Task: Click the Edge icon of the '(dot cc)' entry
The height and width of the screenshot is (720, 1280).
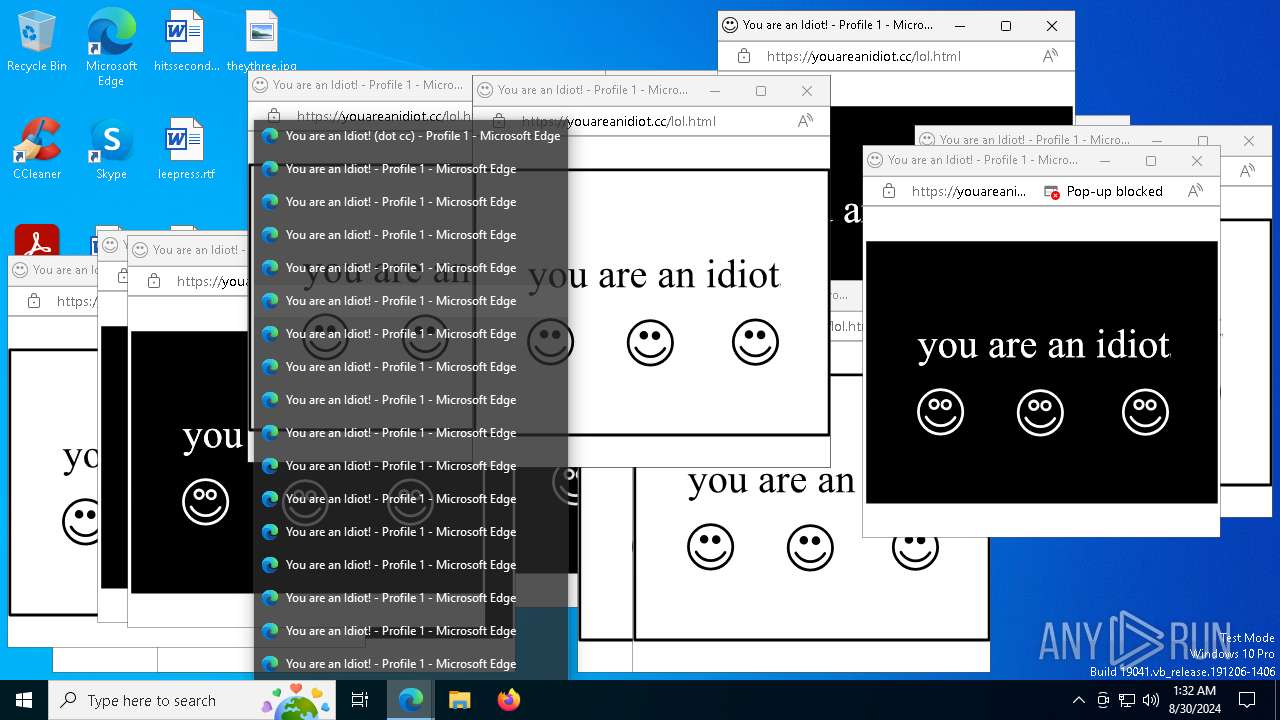Action: pyautogui.click(x=270, y=136)
